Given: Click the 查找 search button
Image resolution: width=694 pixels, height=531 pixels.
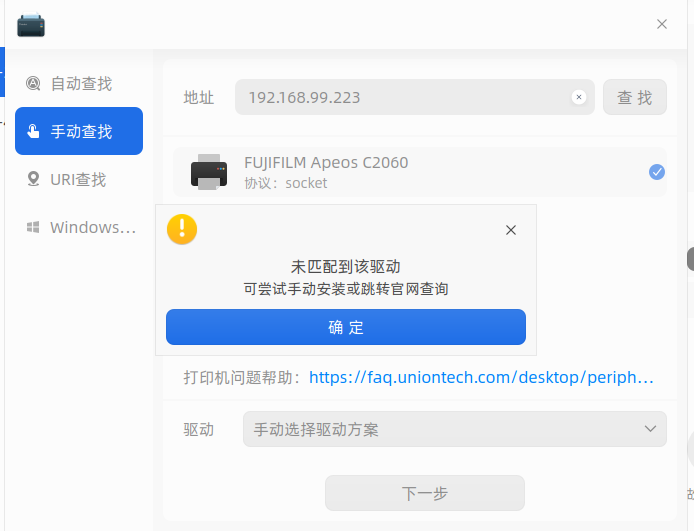Looking at the screenshot, I should coord(635,97).
